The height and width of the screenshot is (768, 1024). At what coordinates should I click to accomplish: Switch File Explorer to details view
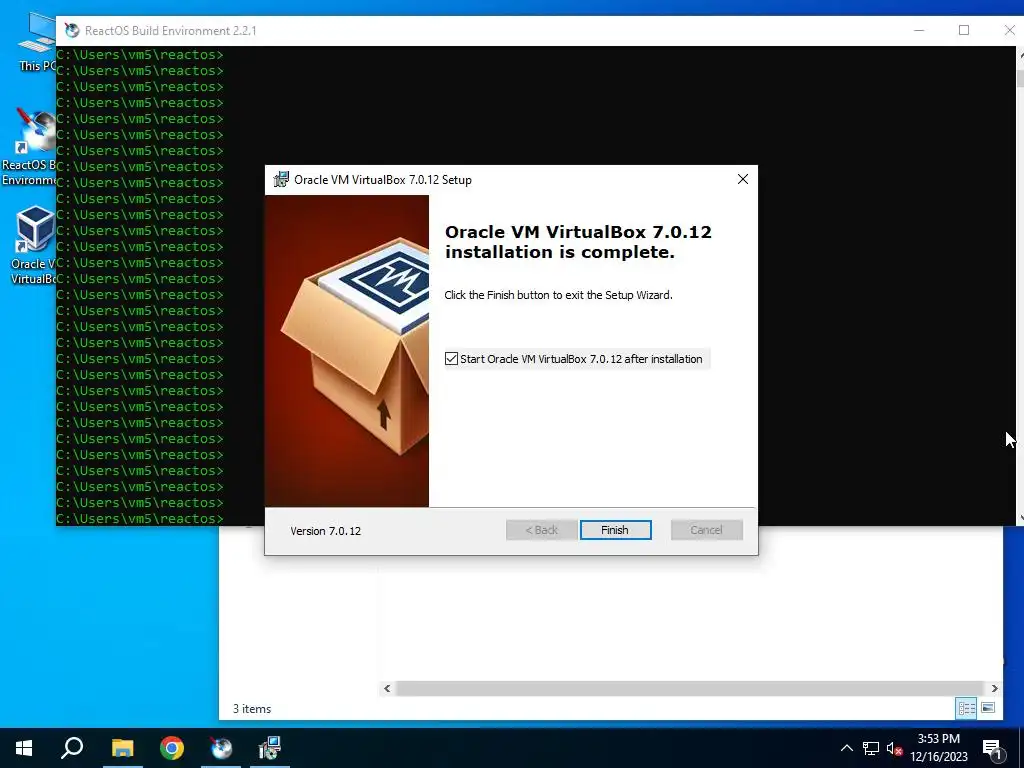point(966,708)
